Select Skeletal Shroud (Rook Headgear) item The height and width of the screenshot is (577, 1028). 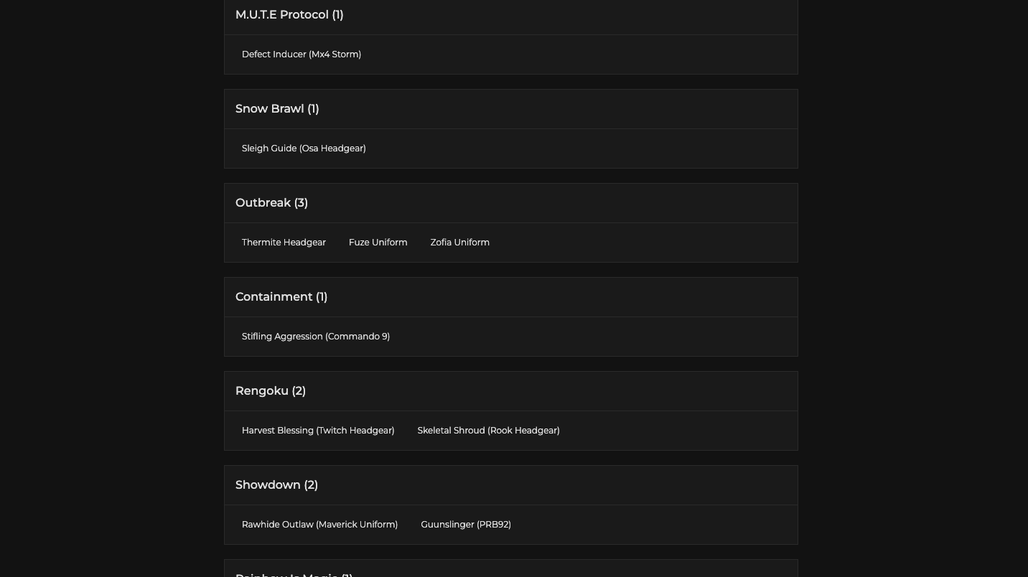point(488,431)
